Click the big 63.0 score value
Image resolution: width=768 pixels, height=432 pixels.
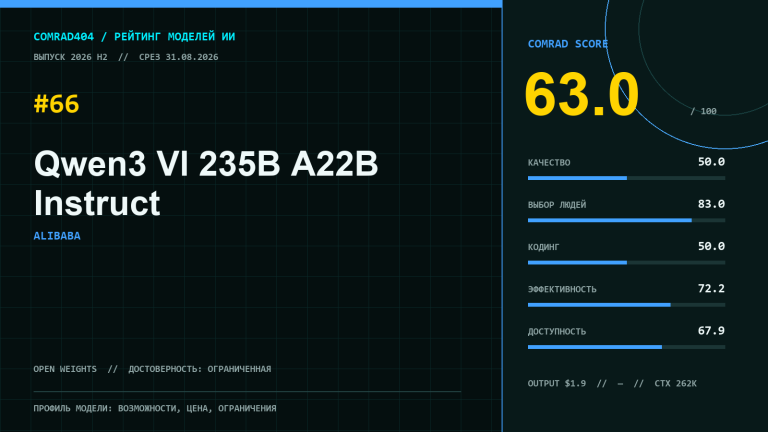pyautogui.click(x=581, y=94)
